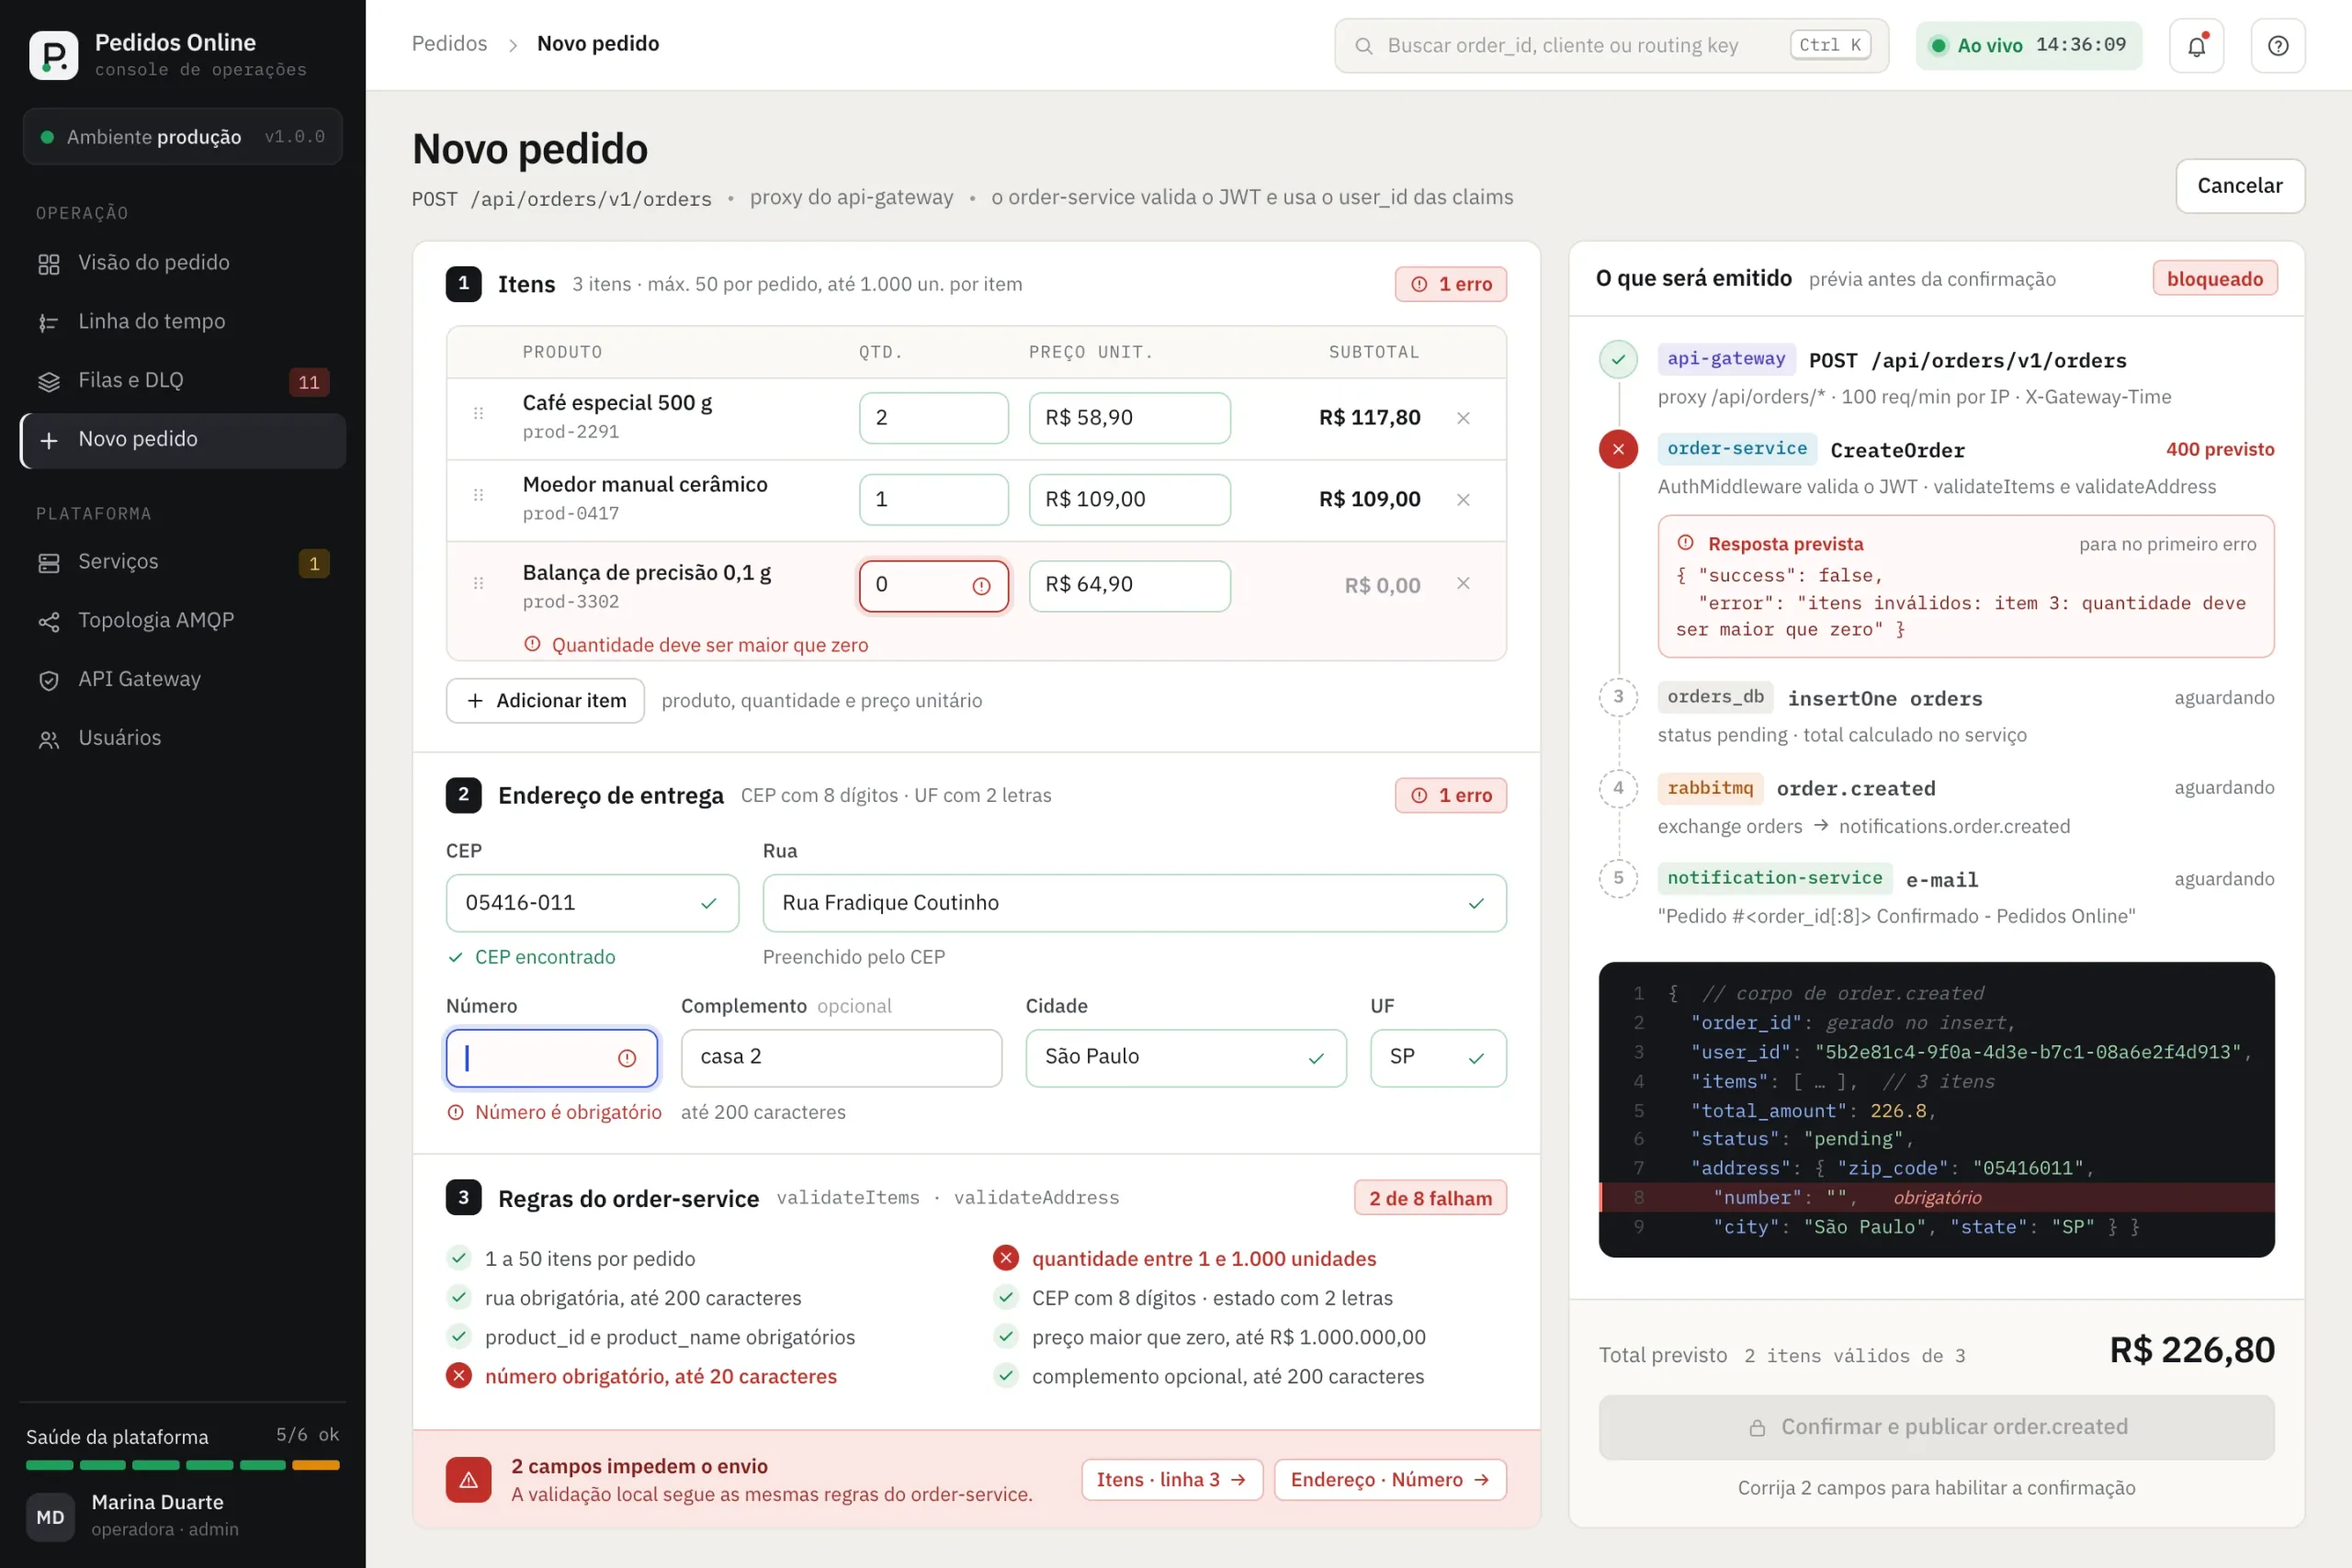Remove the Balança de precisão item
Image resolution: width=2352 pixels, height=1568 pixels.
(x=1463, y=583)
